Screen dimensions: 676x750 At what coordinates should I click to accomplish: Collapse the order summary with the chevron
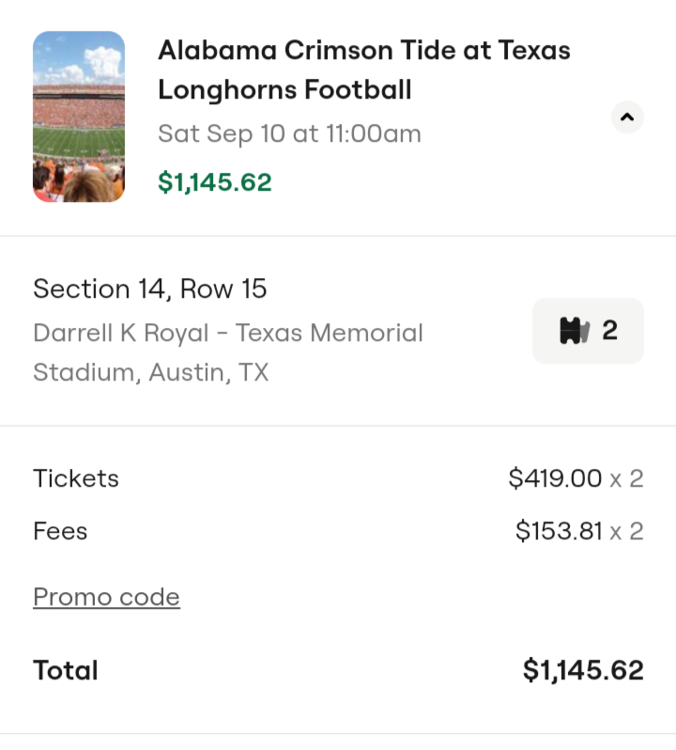click(627, 117)
